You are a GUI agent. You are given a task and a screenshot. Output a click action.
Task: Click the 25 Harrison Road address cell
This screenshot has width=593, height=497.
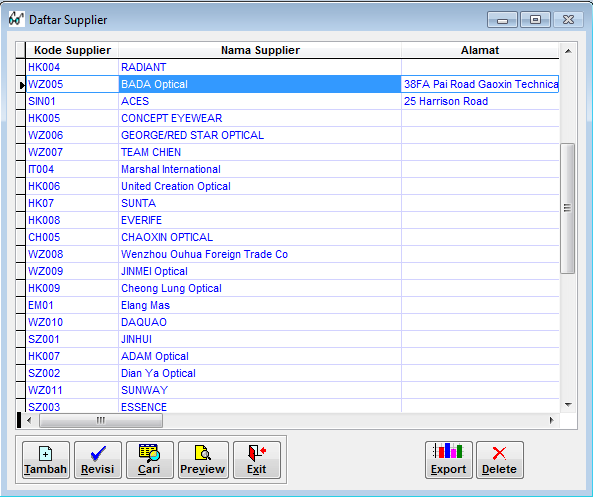pos(480,101)
